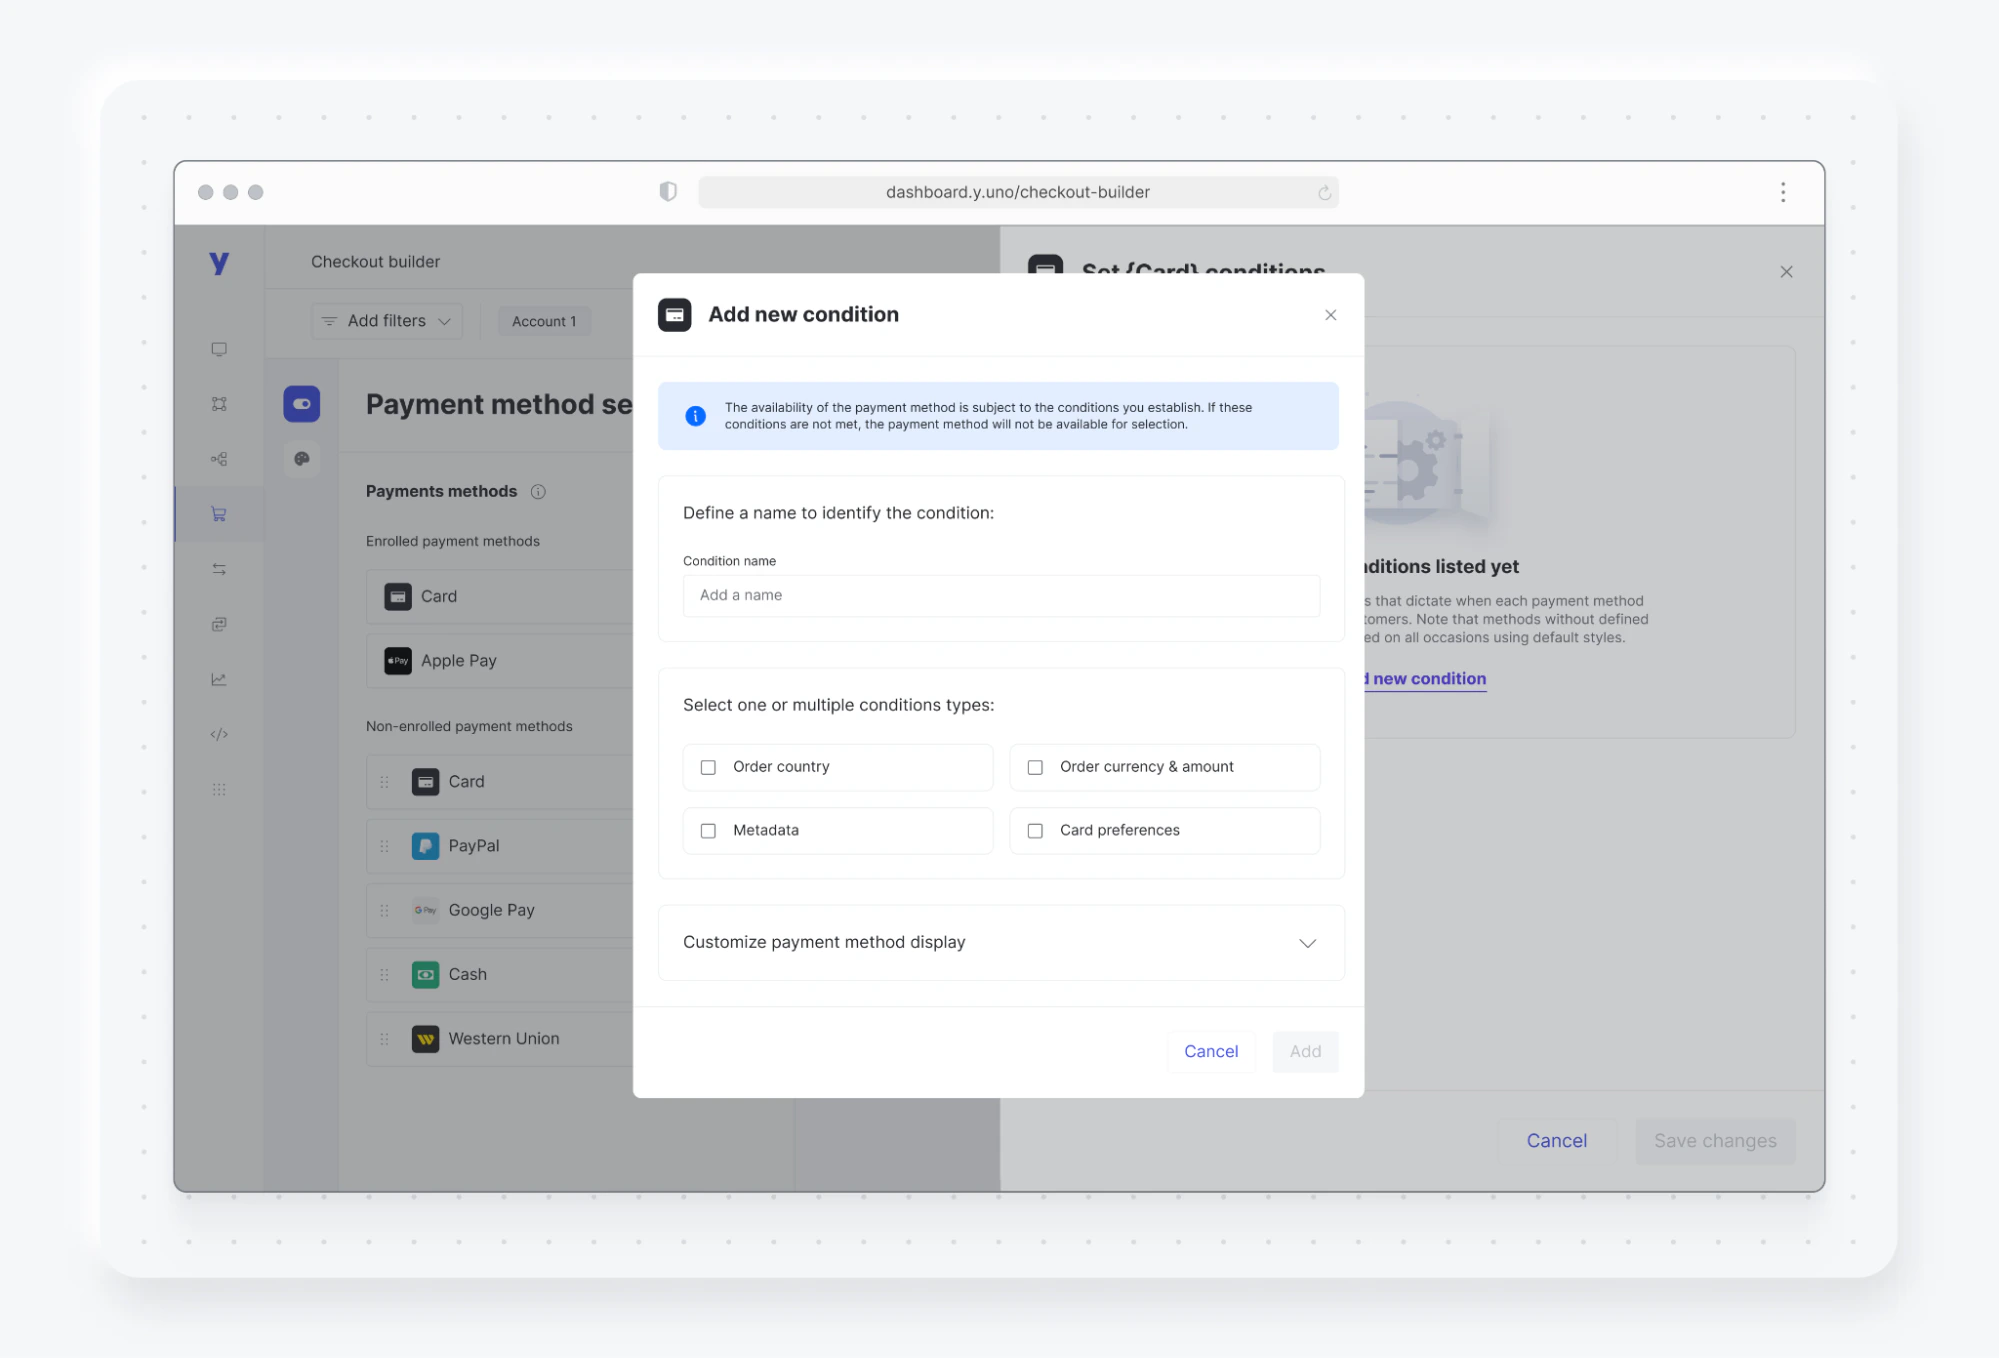
Task: Enable Order currency & amount condition
Action: (1035, 767)
